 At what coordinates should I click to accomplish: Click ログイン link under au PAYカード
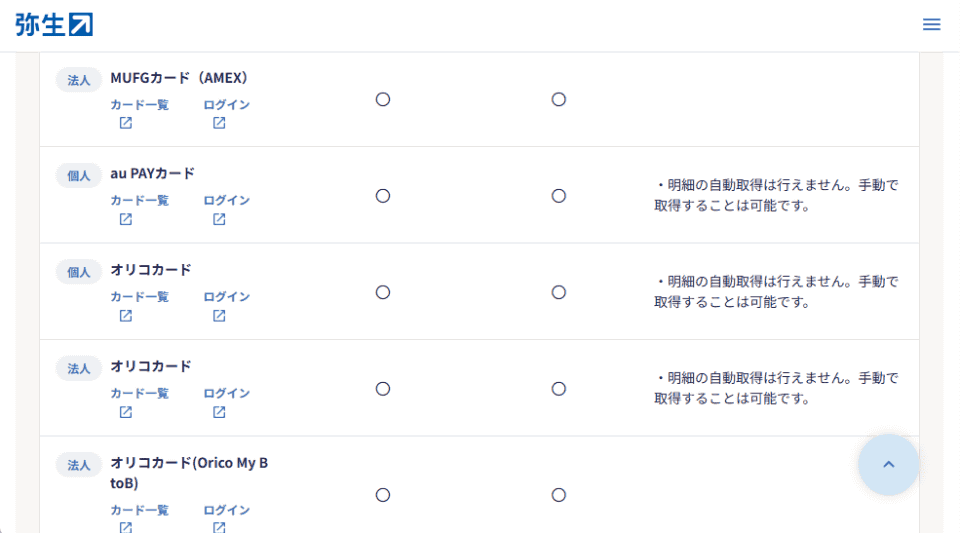coord(226,200)
